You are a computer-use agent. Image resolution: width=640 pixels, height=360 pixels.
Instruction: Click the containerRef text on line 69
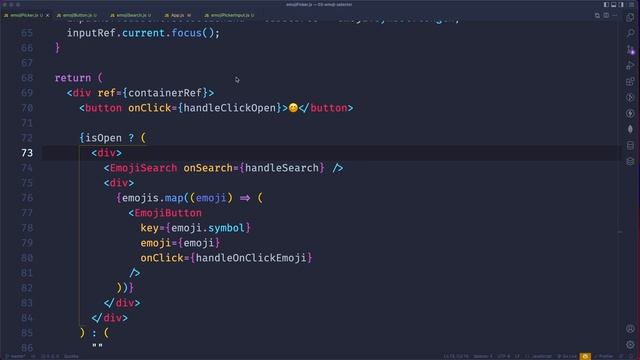(165, 93)
